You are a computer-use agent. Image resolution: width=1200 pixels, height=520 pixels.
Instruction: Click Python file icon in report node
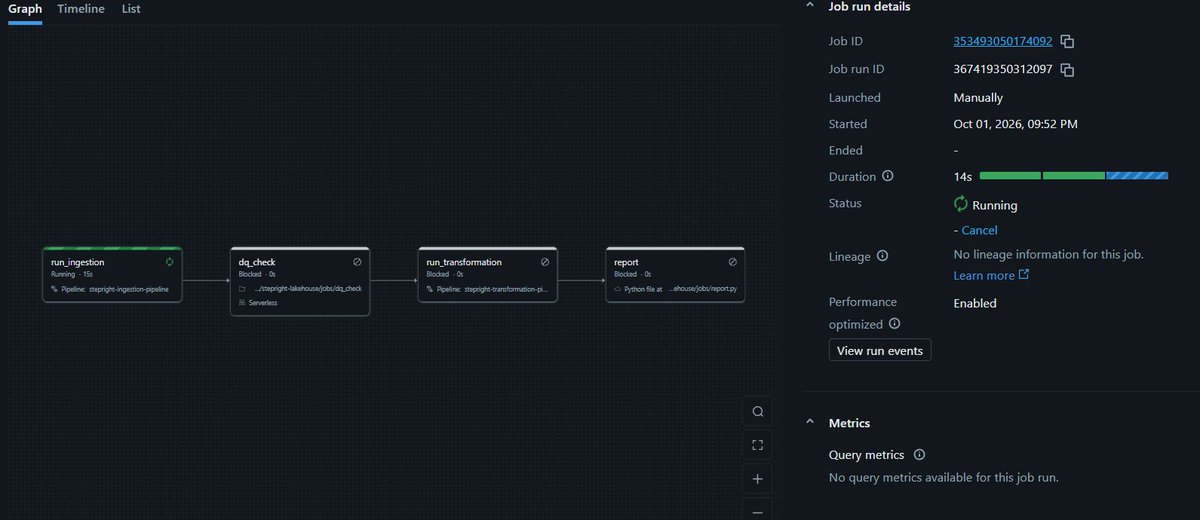[x=618, y=289]
